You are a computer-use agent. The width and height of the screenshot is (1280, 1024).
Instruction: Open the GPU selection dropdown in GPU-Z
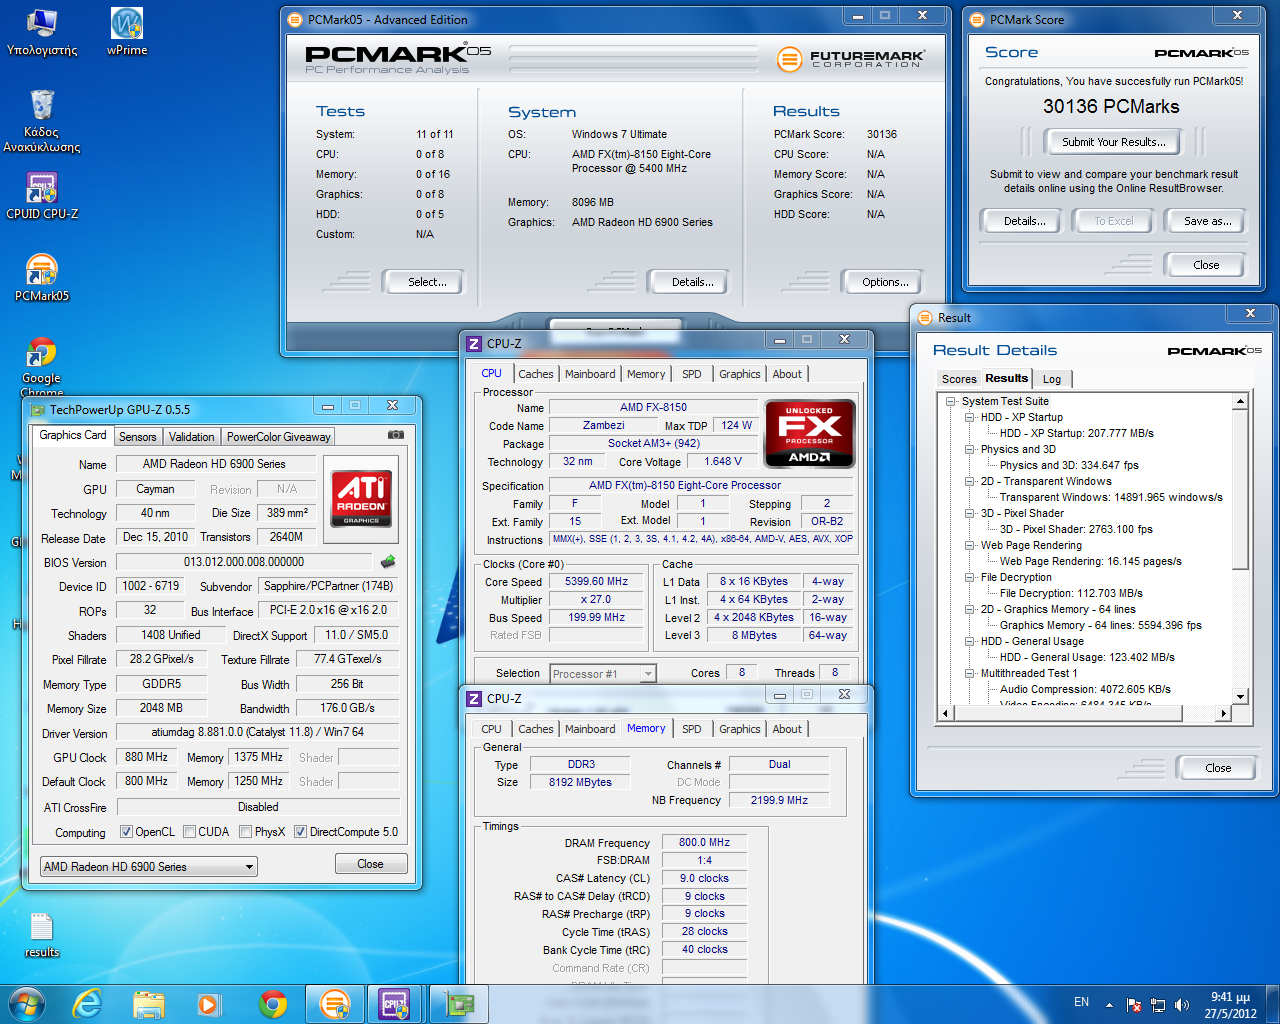click(x=149, y=866)
